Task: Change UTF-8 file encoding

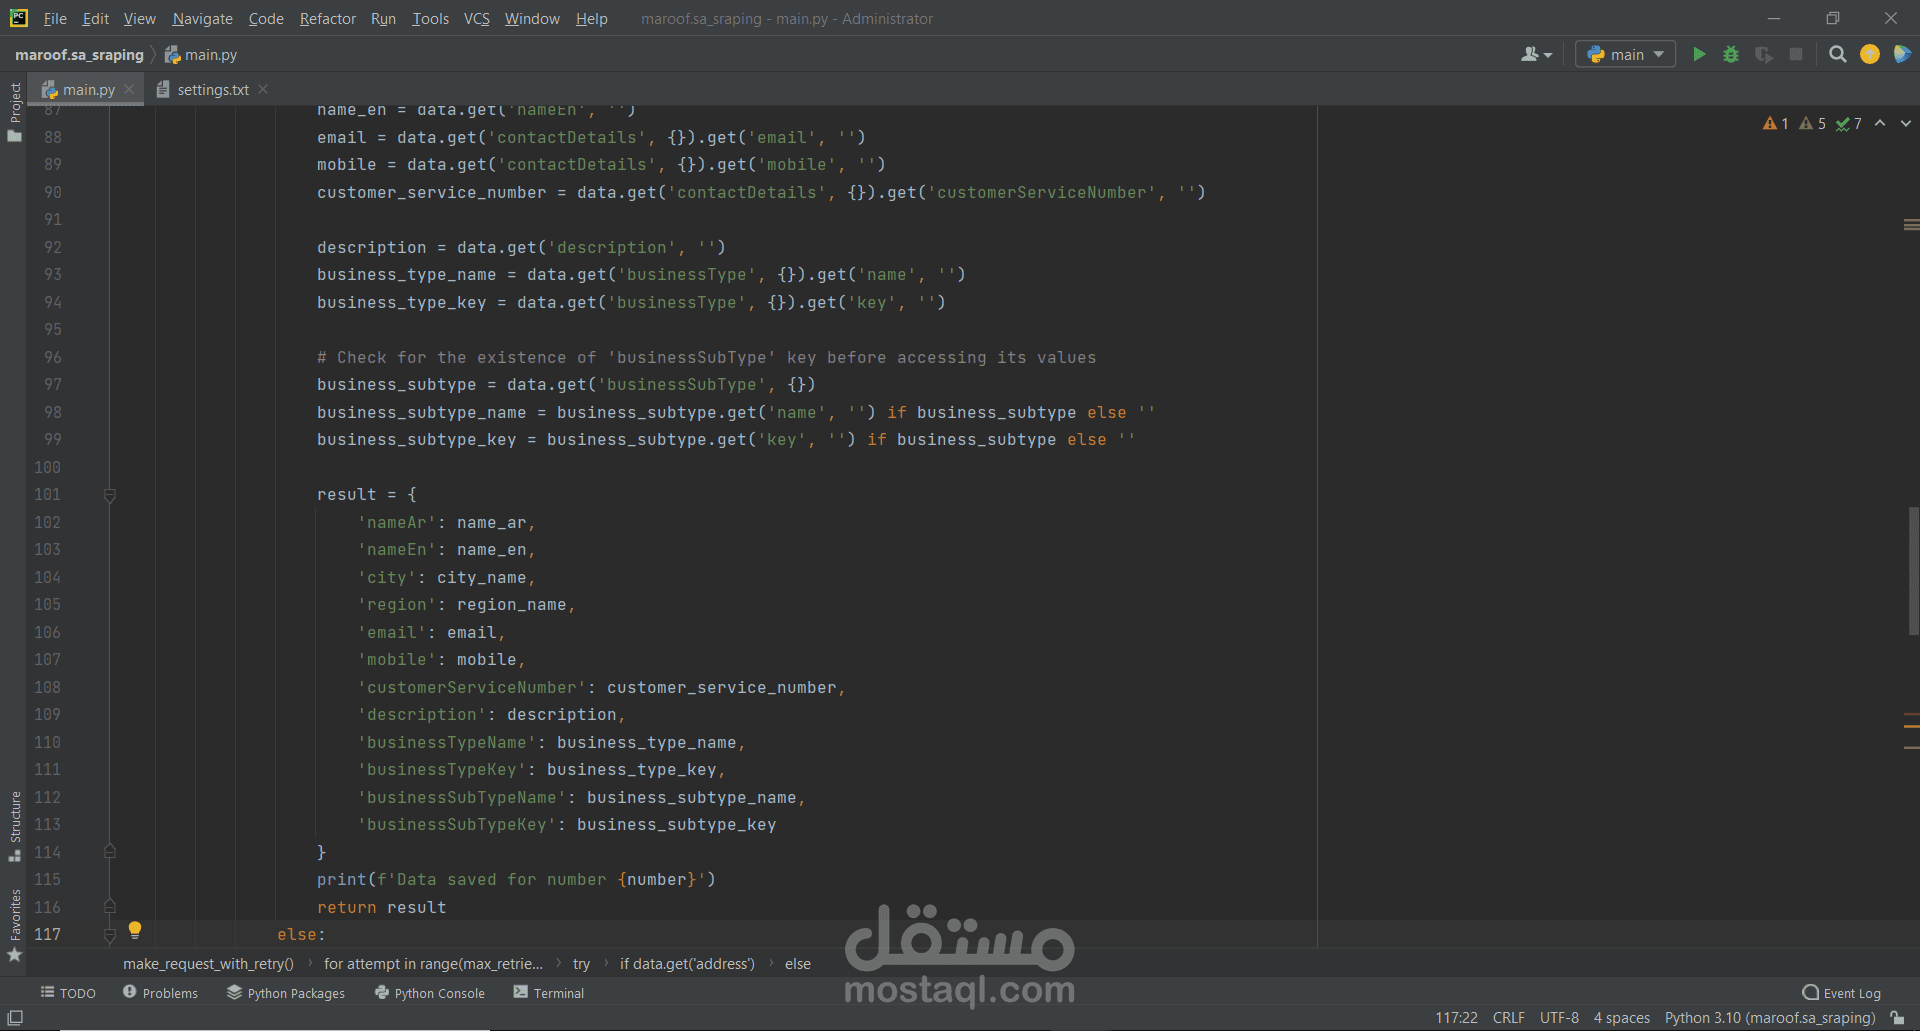Action: pos(1559,1018)
